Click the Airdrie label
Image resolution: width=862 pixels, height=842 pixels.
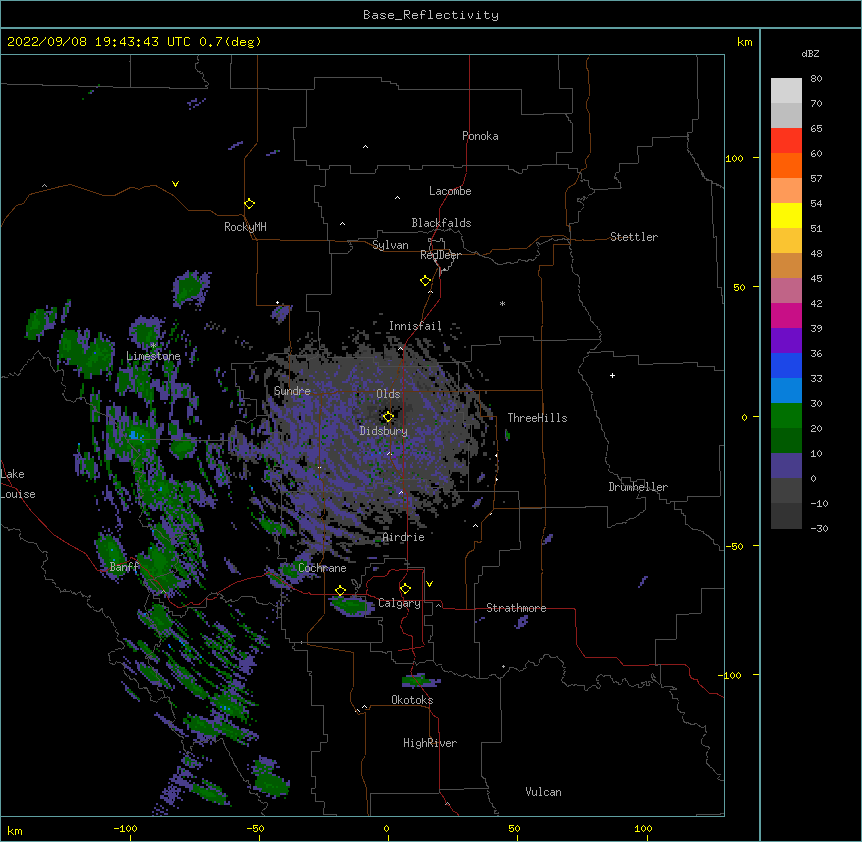(x=404, y=538)
